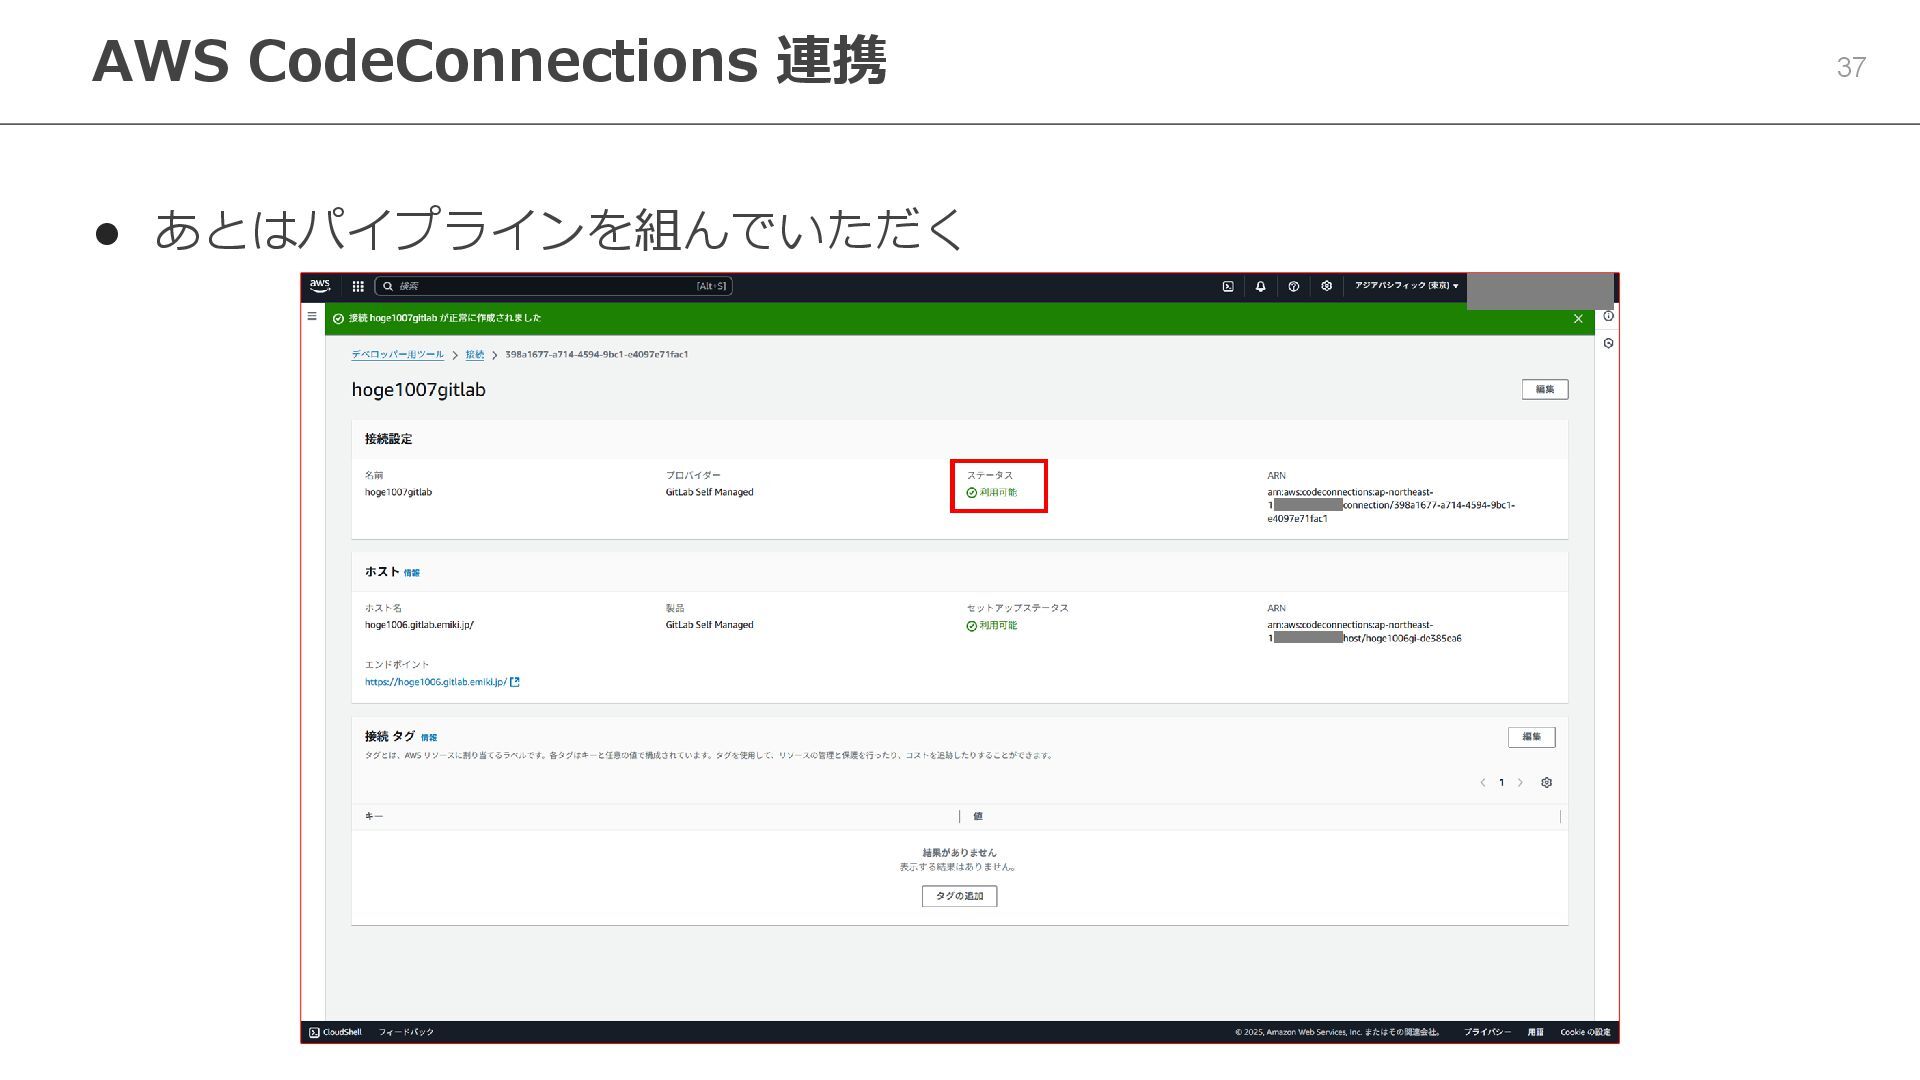This screenshot has width=1920, height=1080.
Task: Open the info panel icon at right edge
Action: 1608,316
